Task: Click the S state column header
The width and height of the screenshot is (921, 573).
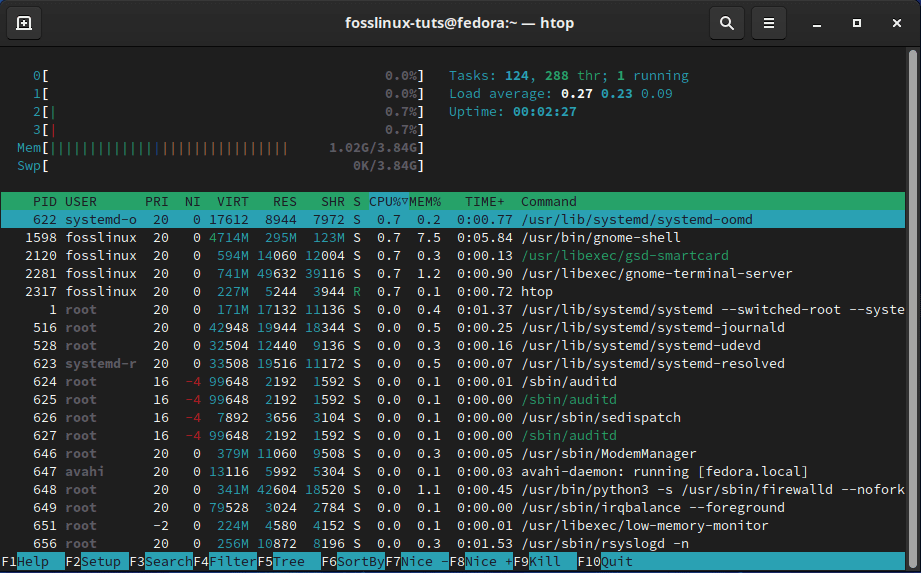Action: pos(357,202)
